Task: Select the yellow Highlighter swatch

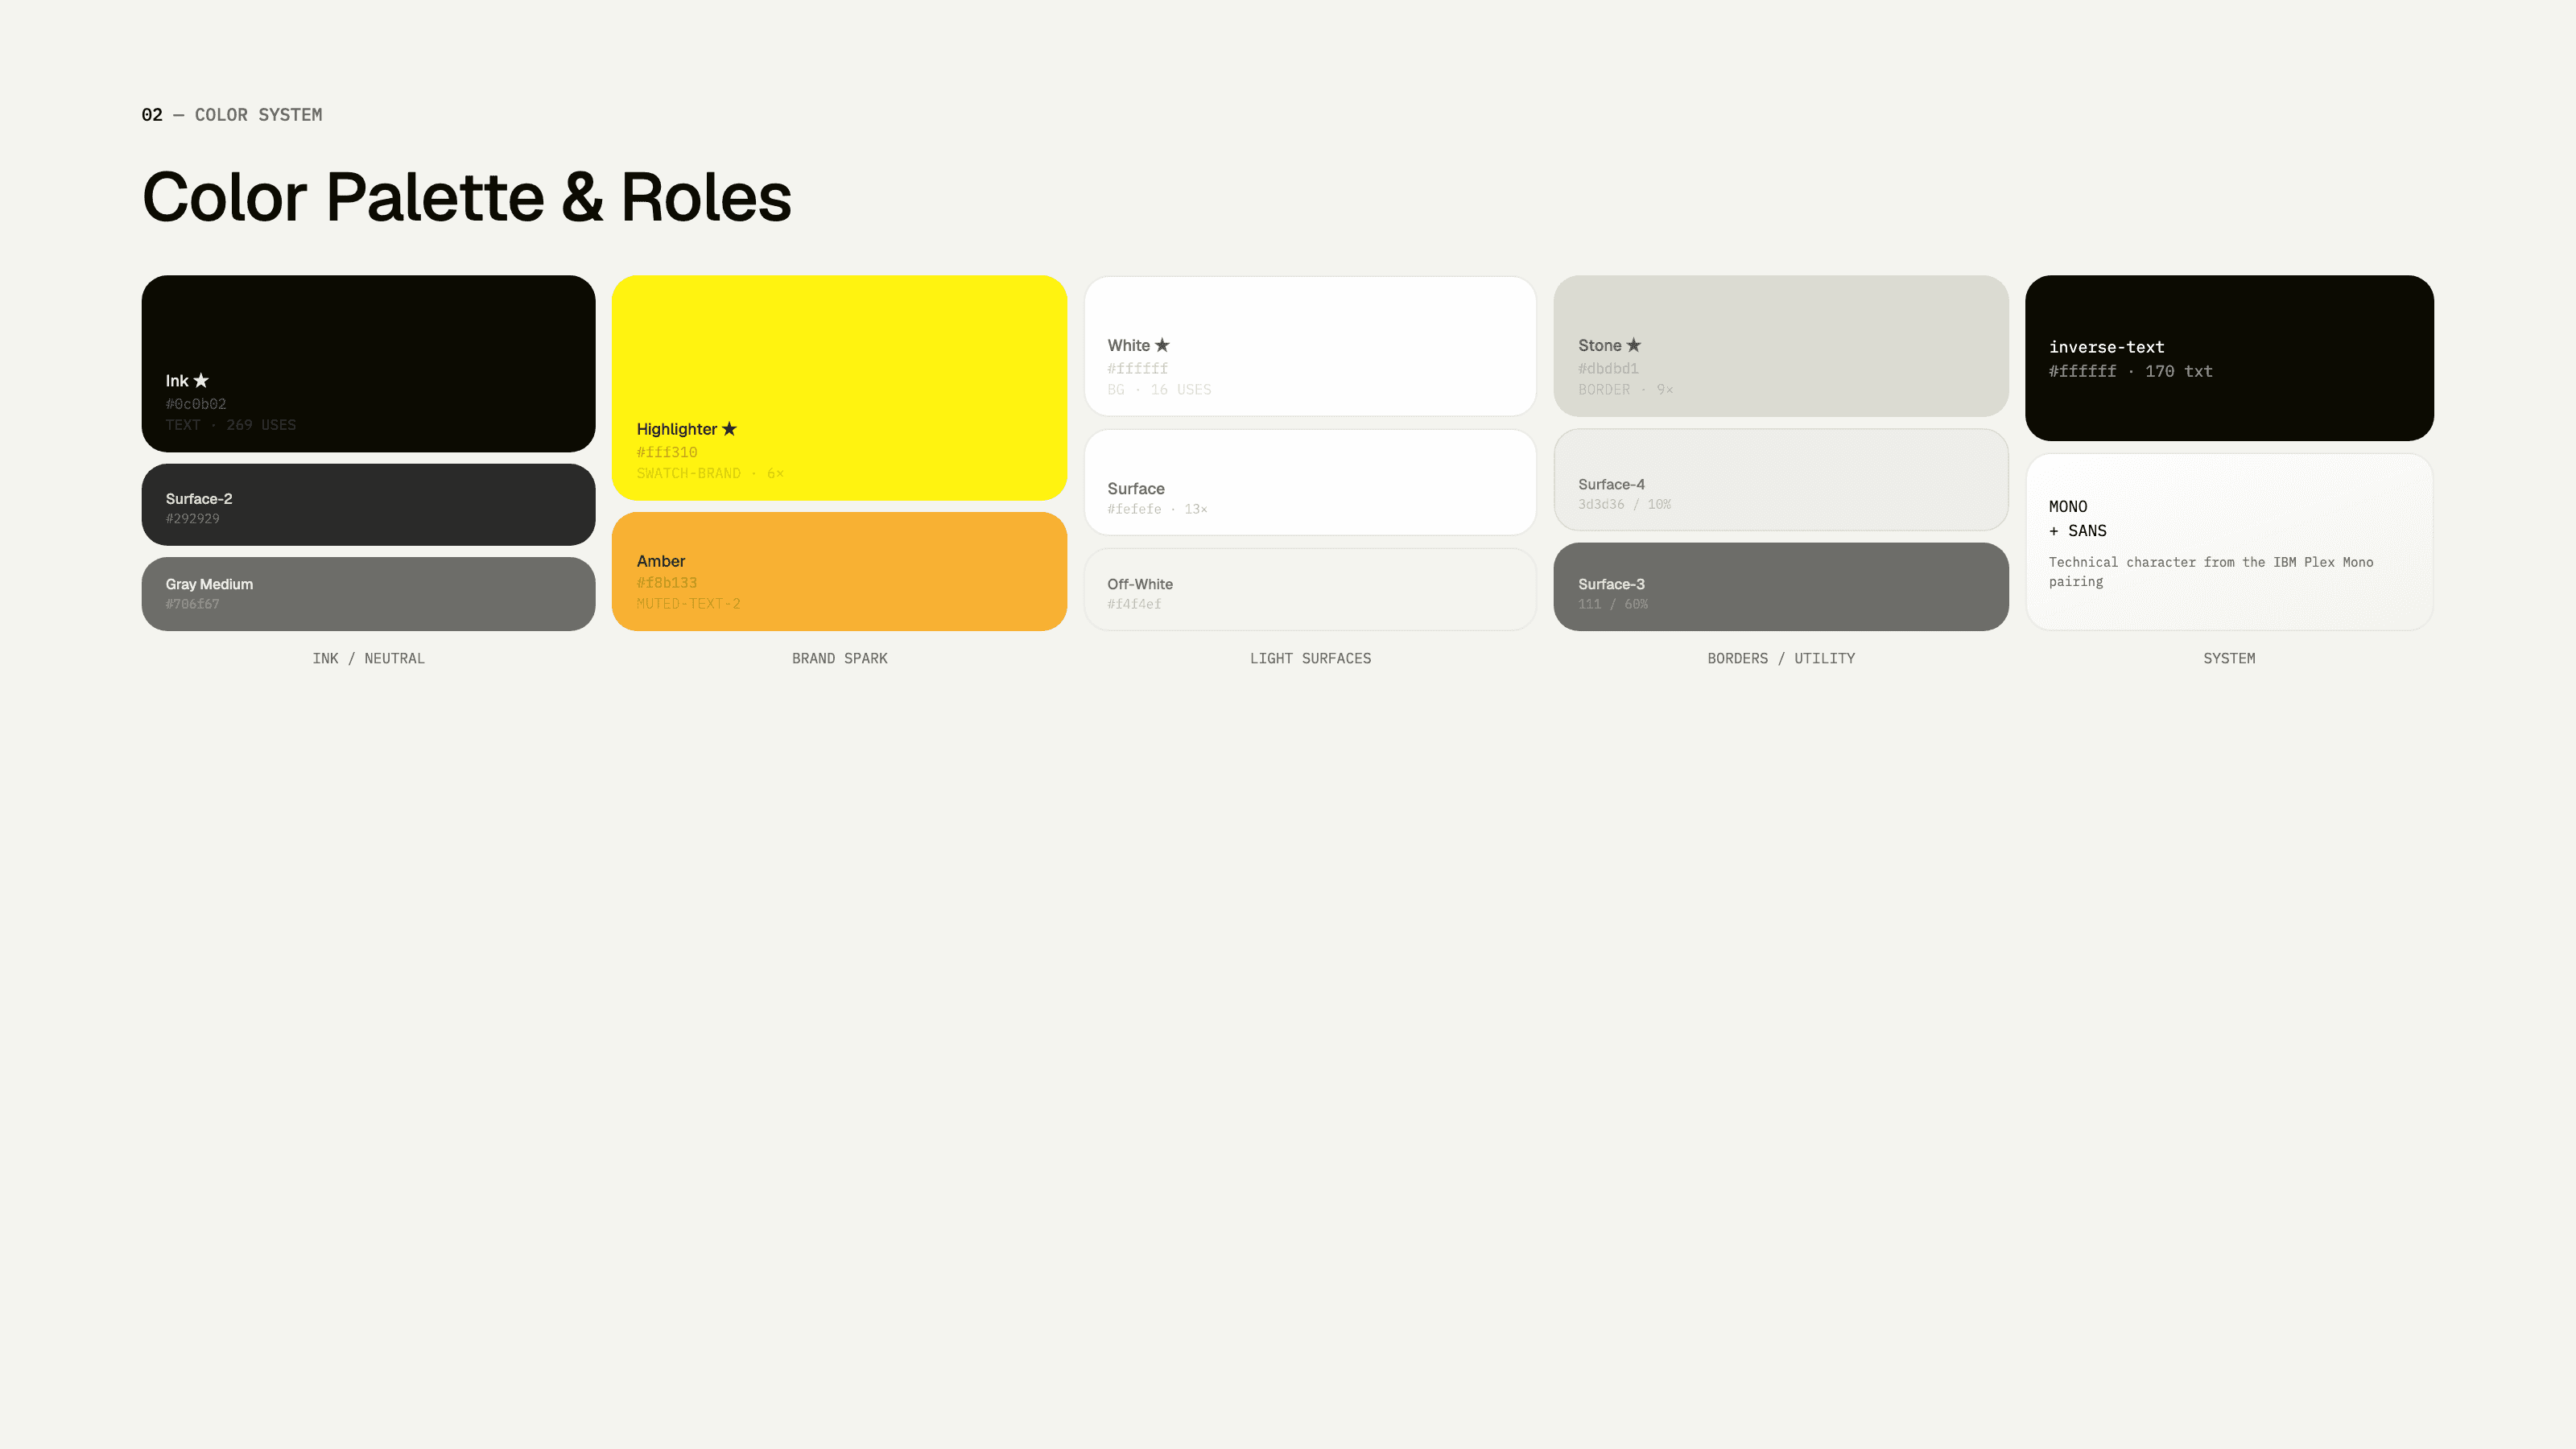Action: pyautogui.click(x=839, y=387)
